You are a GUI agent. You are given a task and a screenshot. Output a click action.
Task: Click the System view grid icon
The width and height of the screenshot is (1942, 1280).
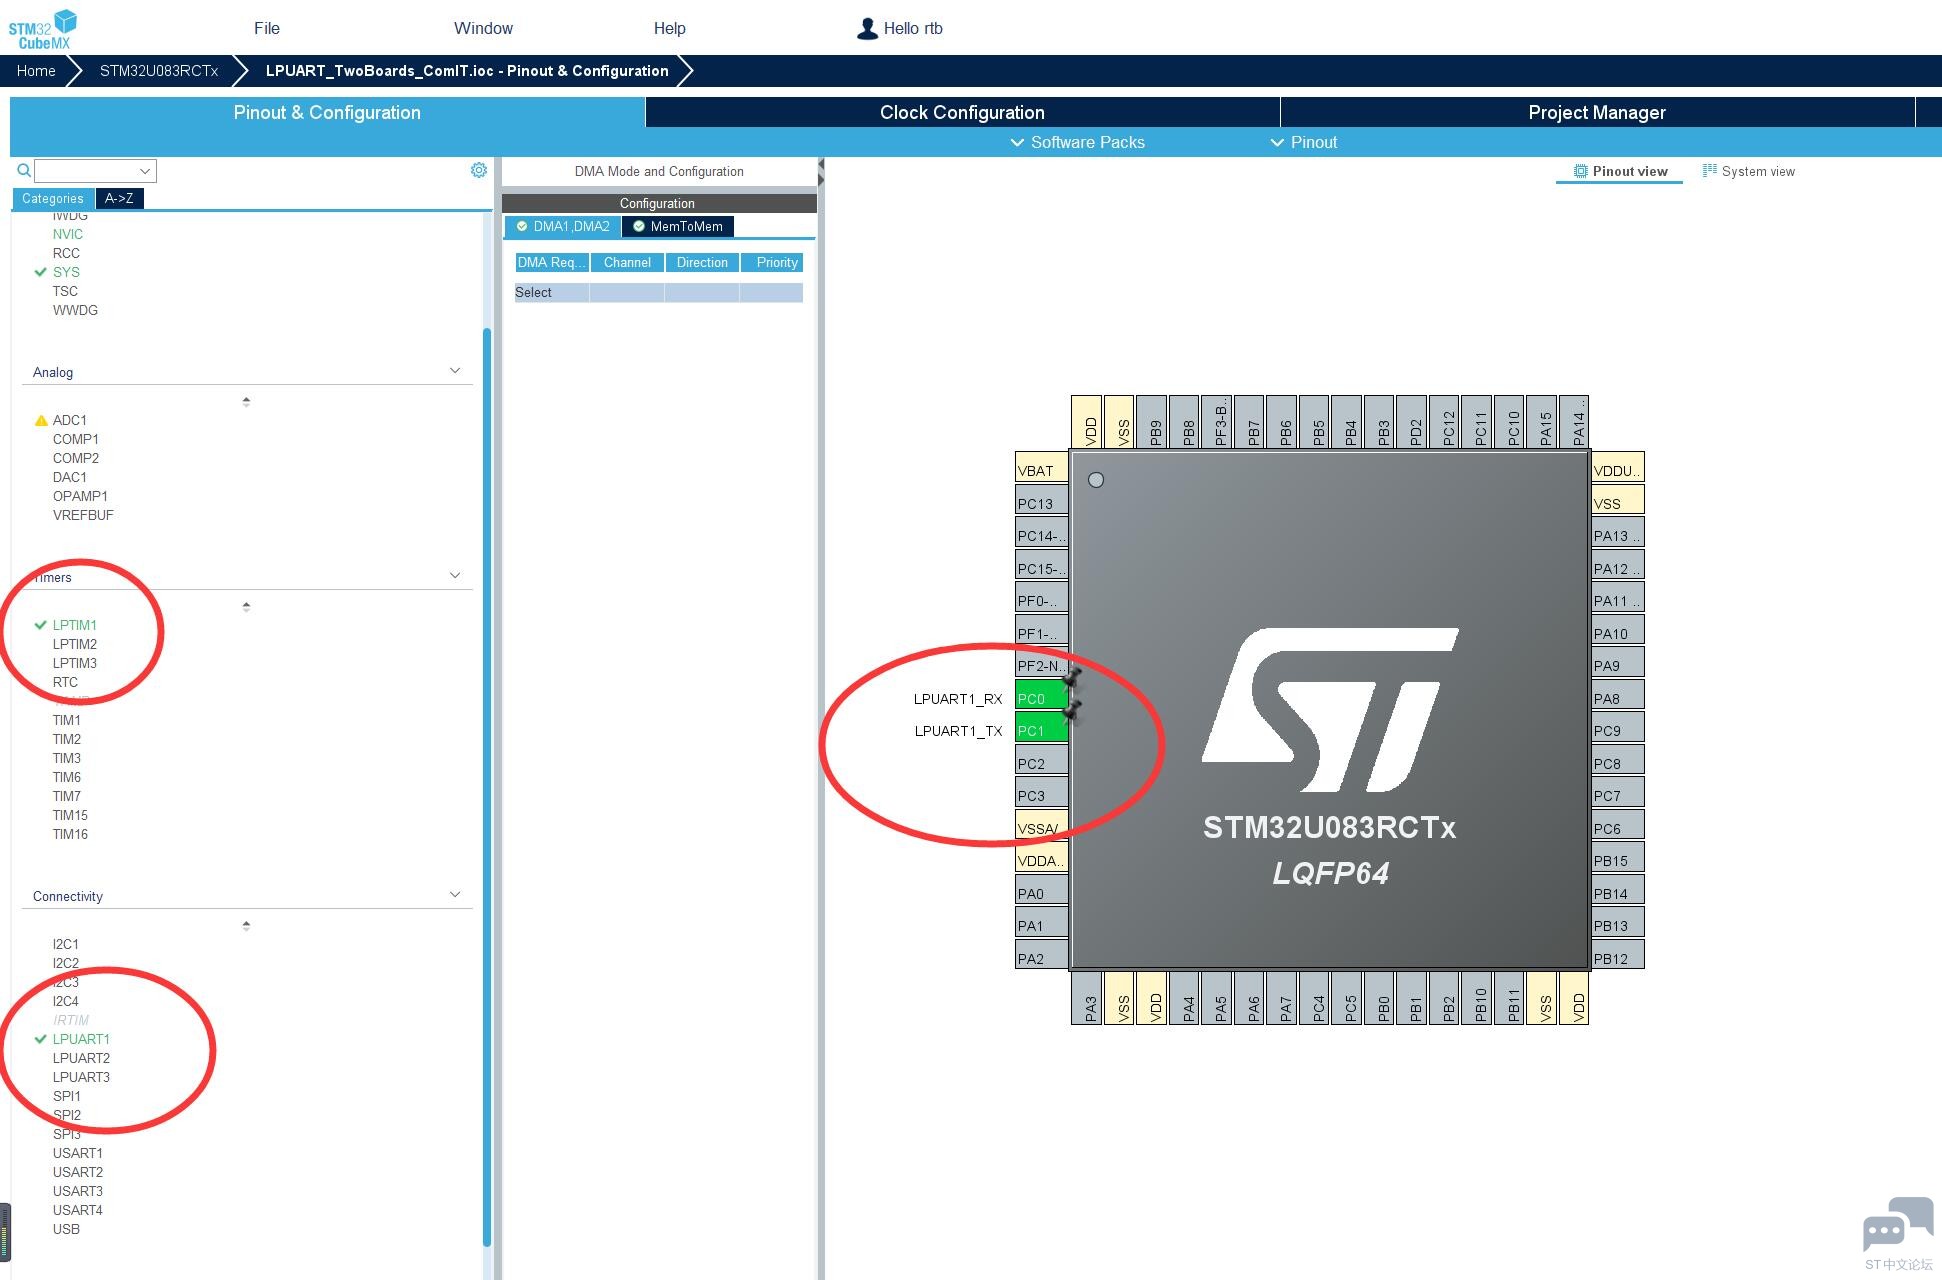(1709, 171)
